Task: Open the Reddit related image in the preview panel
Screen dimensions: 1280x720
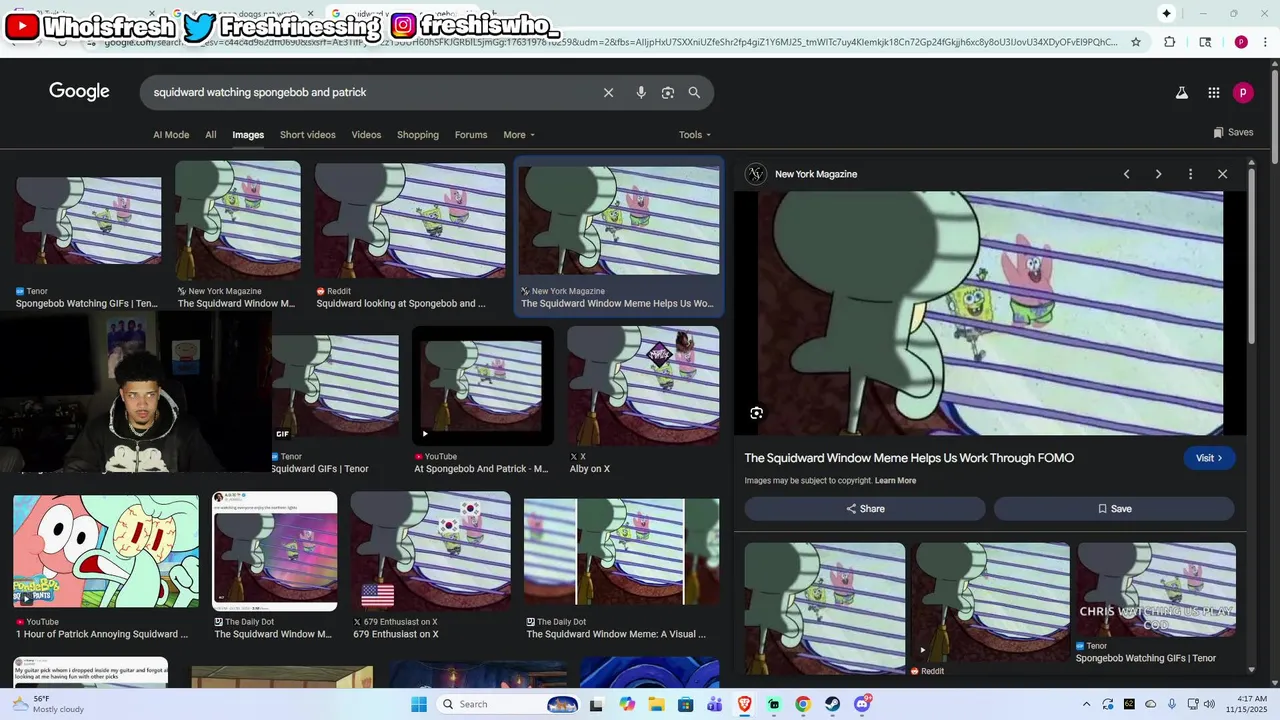Action: (990, 602)
